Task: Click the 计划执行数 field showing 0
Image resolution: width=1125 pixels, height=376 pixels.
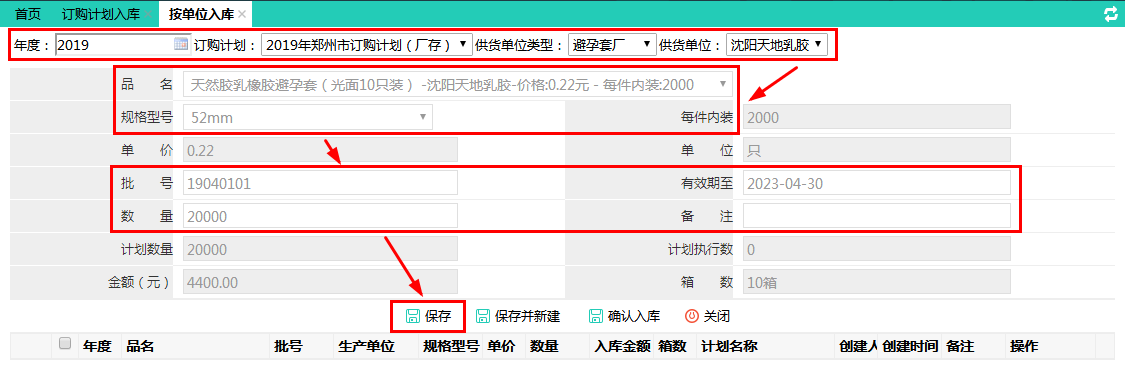Action: 877,249
